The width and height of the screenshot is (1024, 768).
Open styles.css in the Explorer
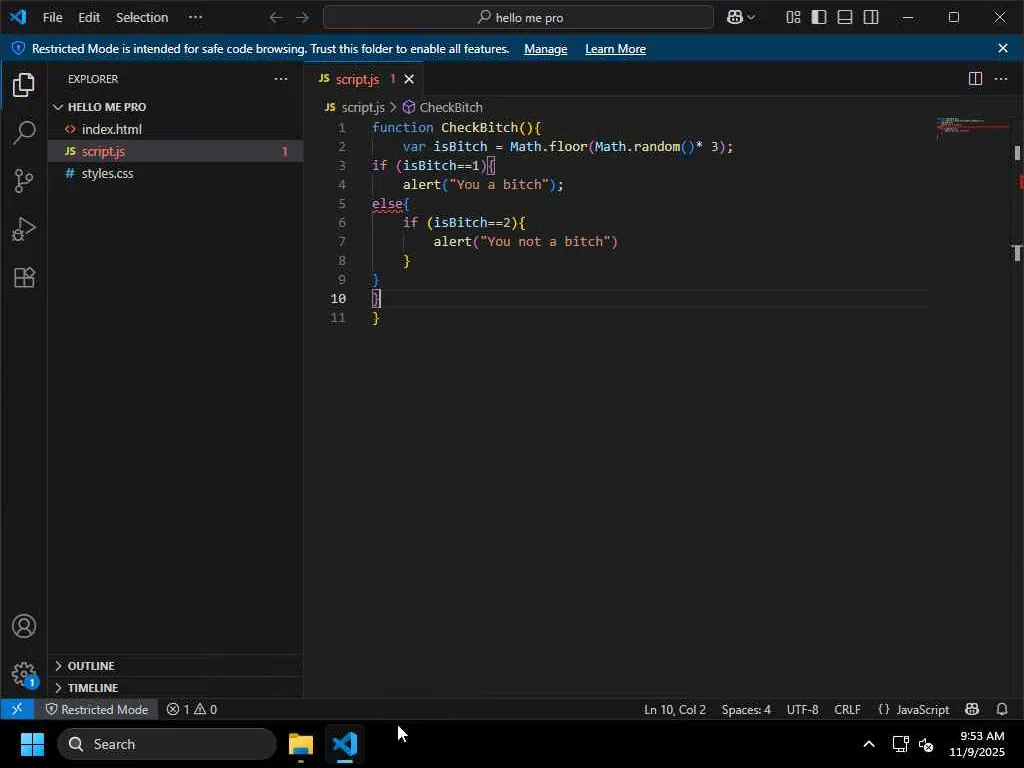(107, 173)
